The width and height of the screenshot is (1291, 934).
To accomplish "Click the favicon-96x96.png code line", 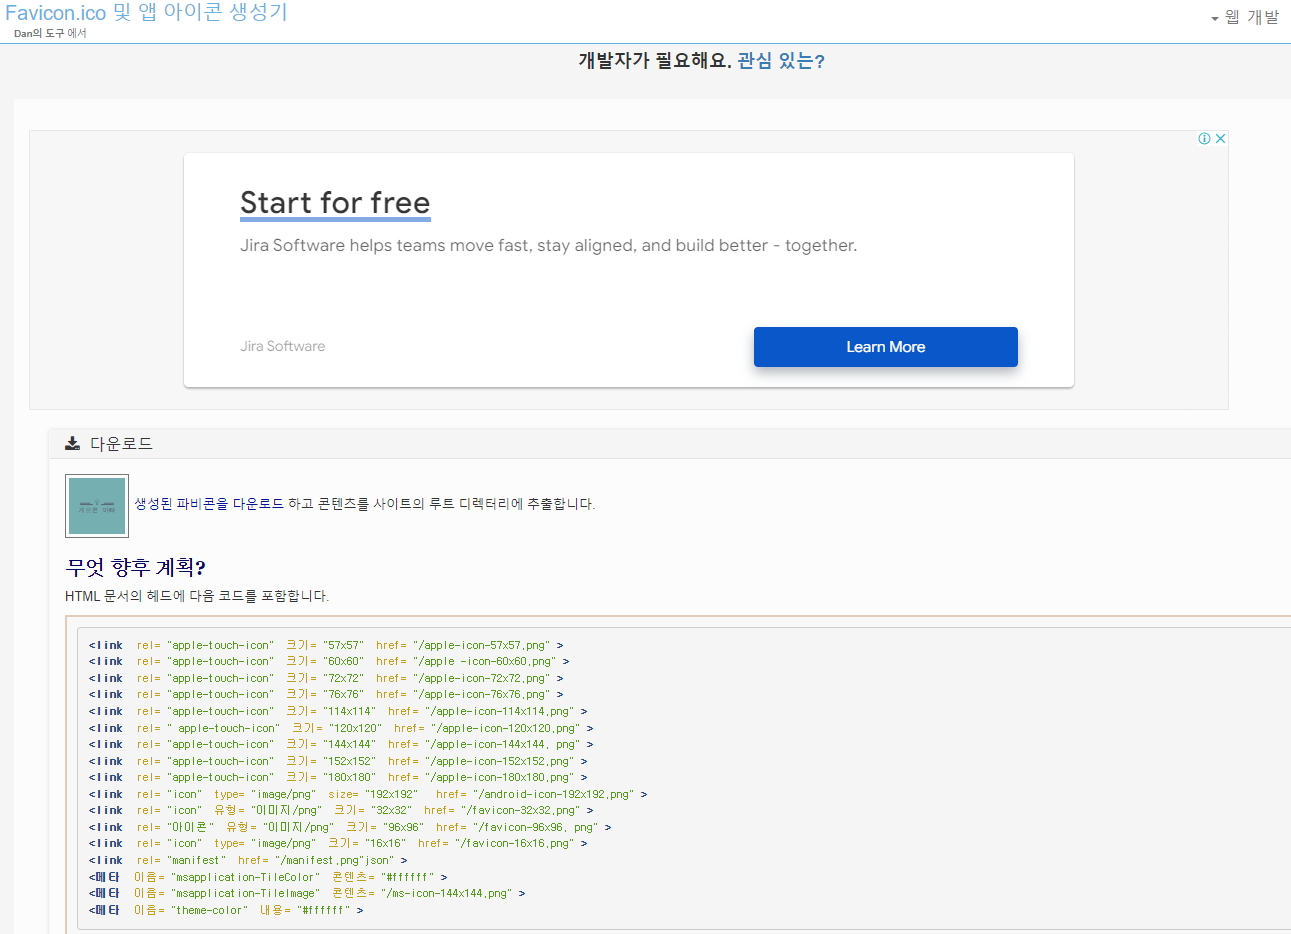I will point(350,827).
